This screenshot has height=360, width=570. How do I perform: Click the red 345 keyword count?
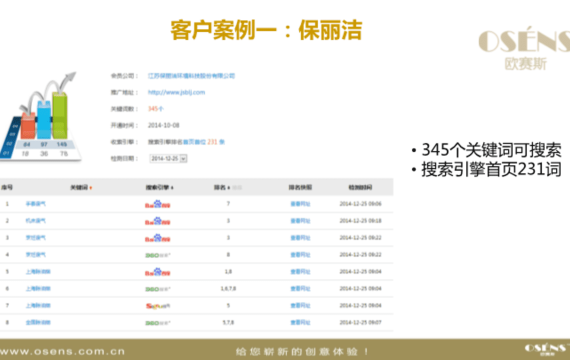tap(153, 109)
